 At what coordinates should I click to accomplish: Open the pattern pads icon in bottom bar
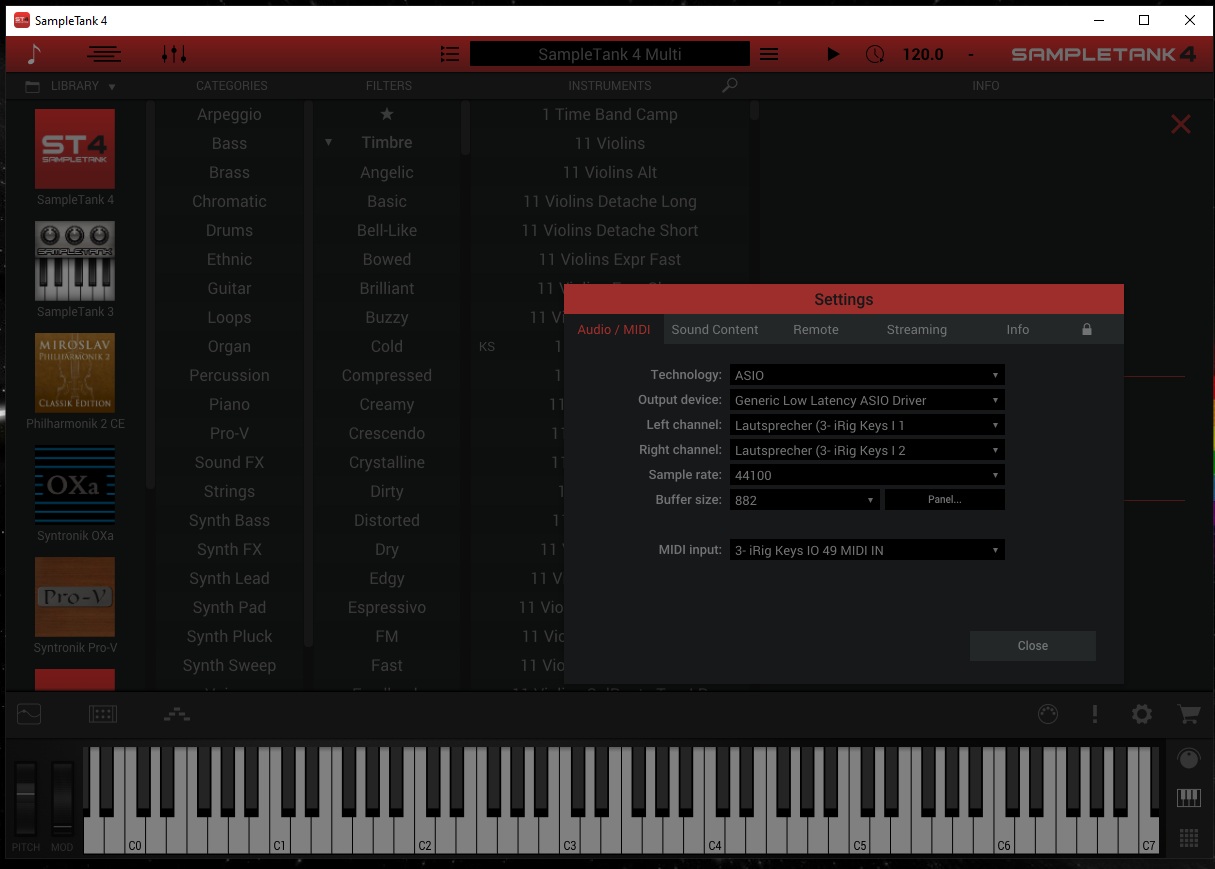tap(103, 714)
